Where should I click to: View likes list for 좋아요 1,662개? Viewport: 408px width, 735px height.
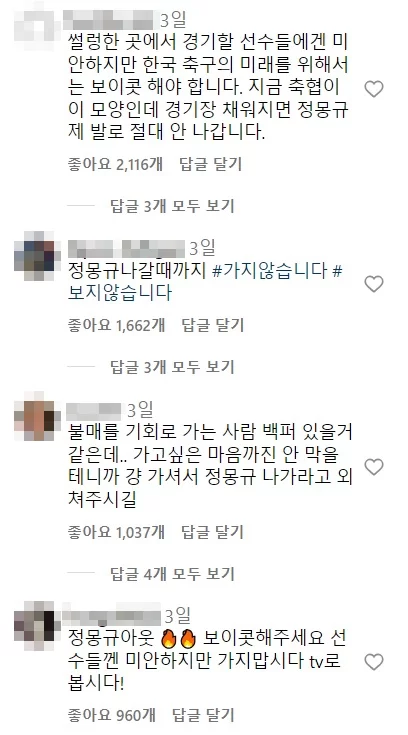(116, 325)
